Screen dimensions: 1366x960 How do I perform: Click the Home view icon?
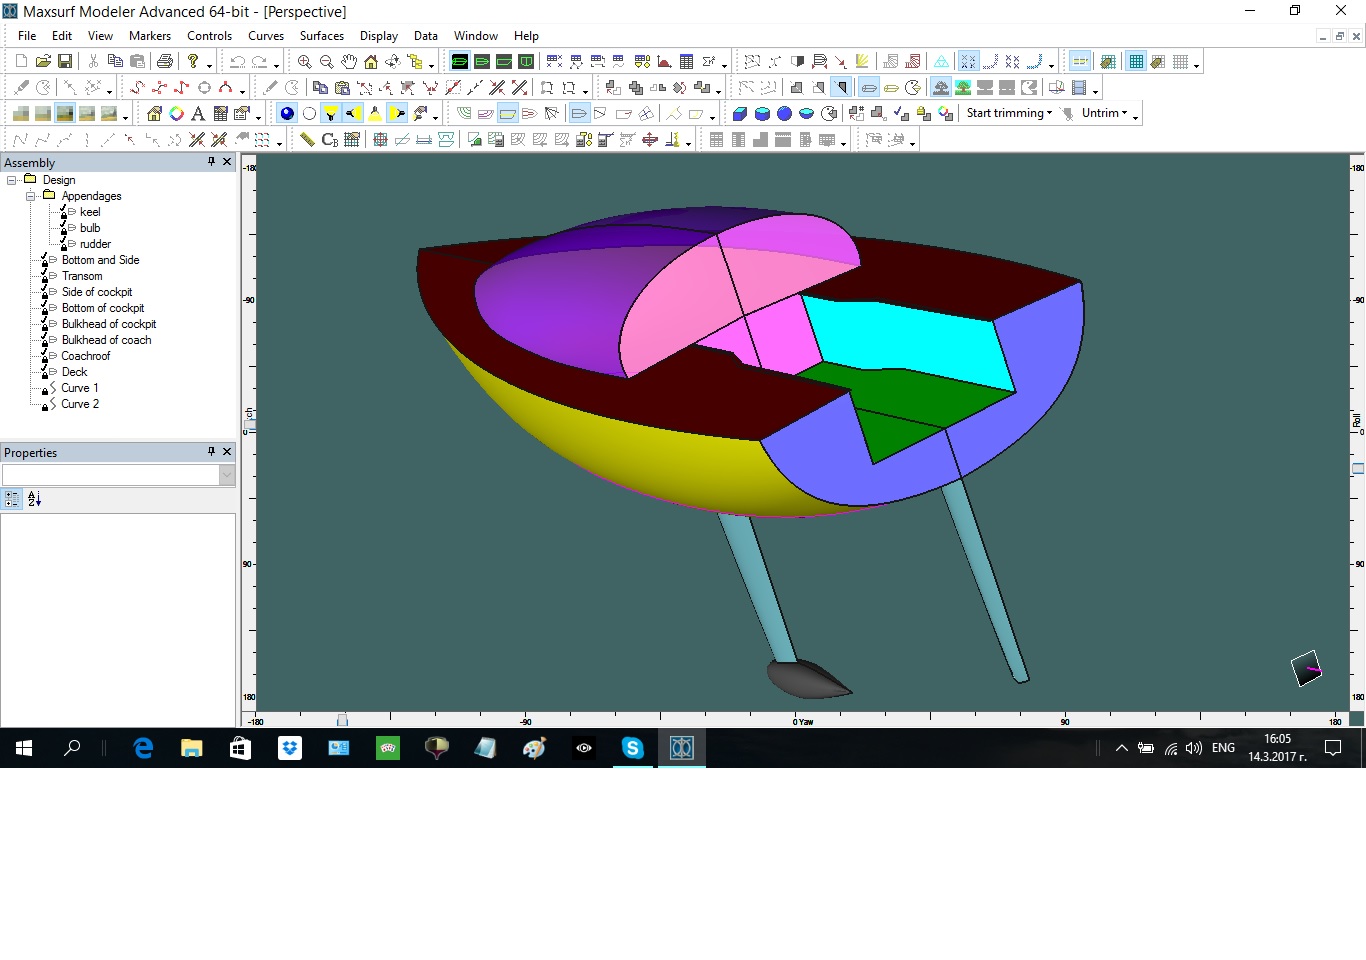point(370,62)
